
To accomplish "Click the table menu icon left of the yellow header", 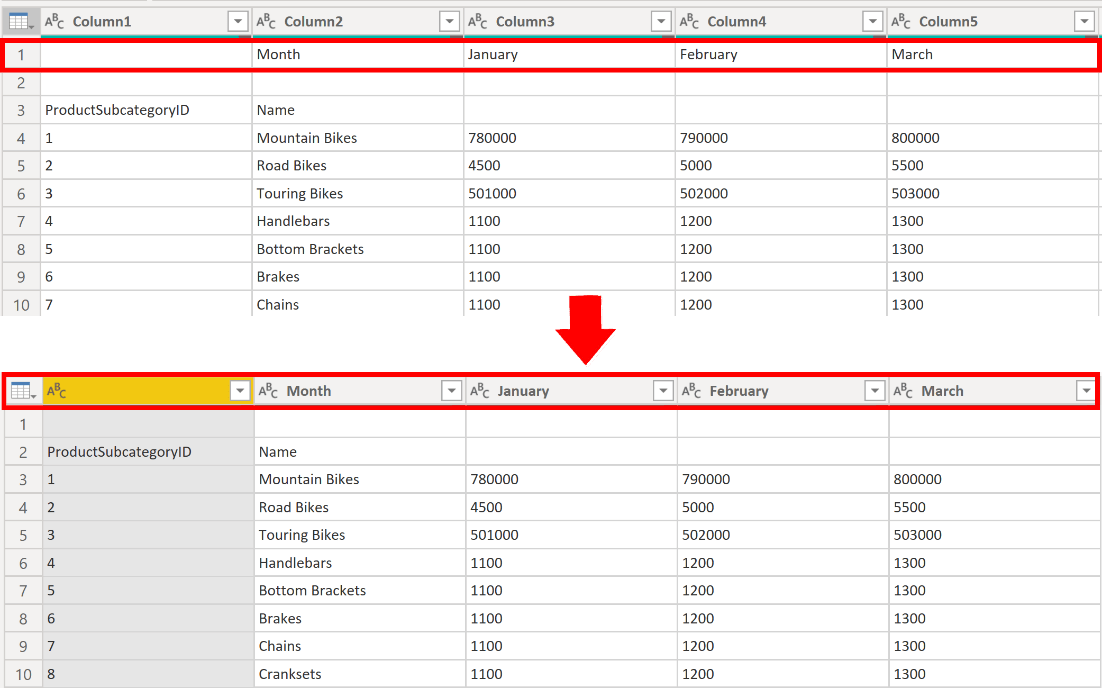I will [22, 391].
